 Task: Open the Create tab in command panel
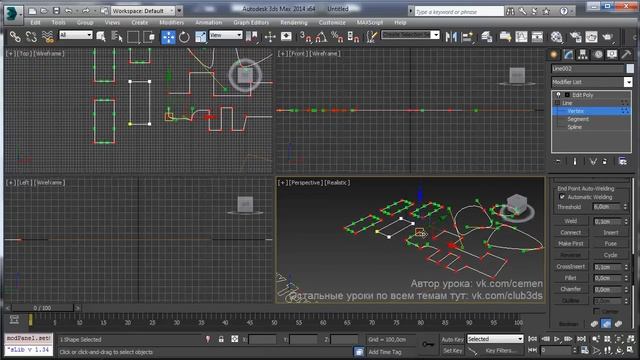(554, 55)
